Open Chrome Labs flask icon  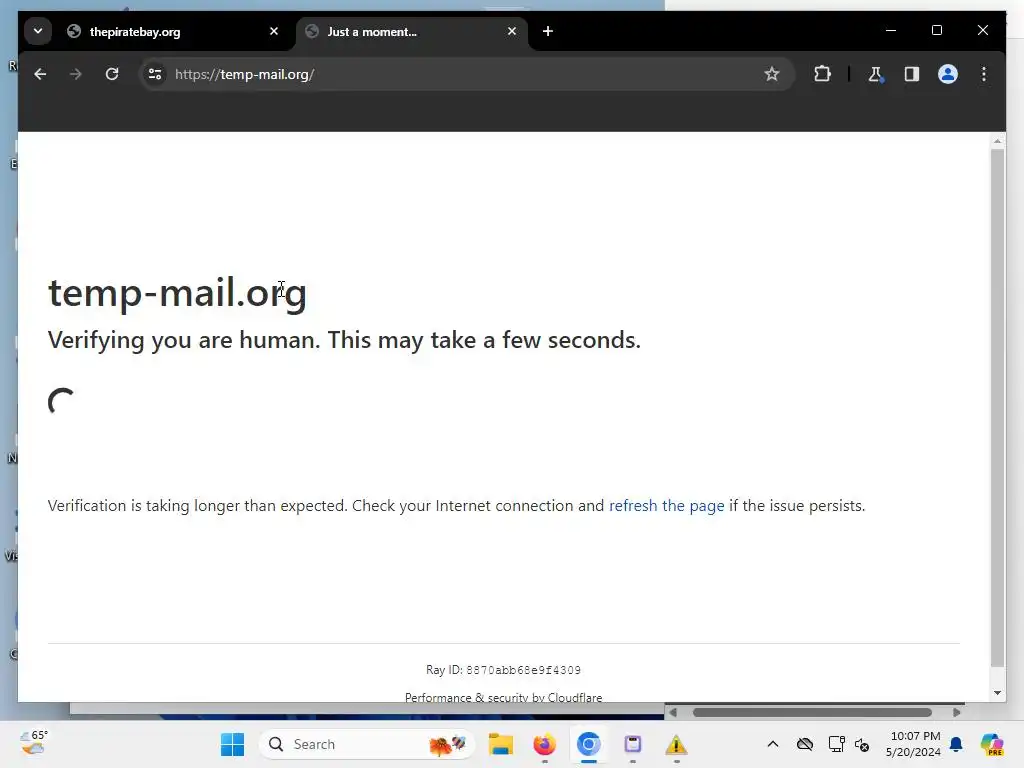pos(876,74)
